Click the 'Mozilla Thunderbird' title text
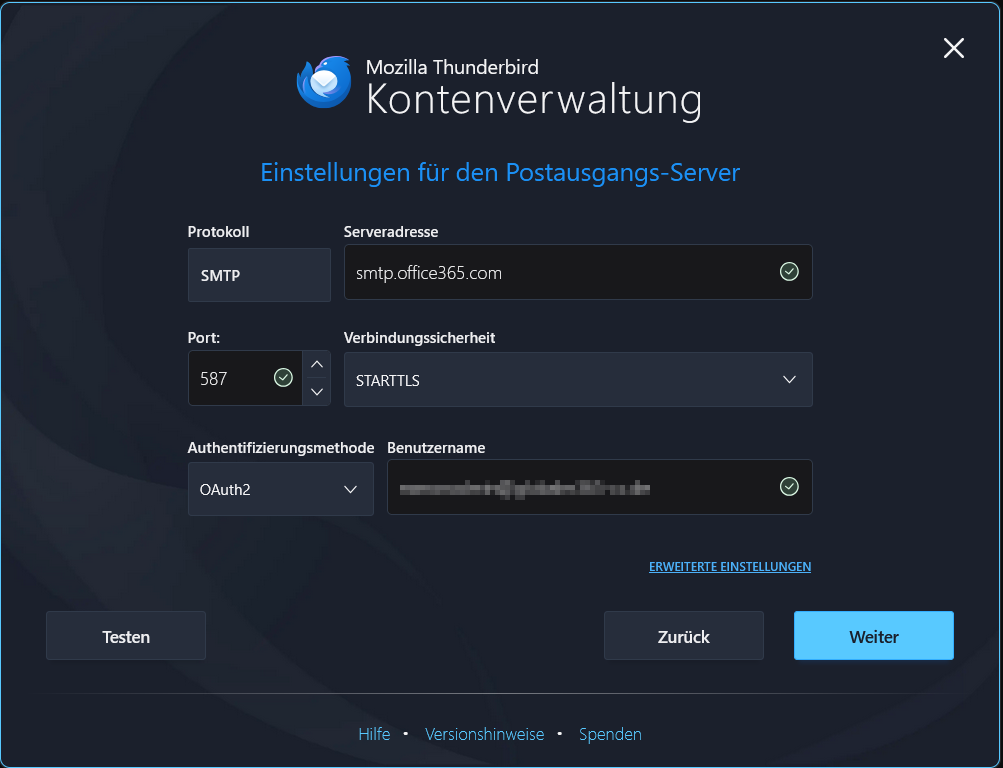The height and width of the screenshot is (768, 1003). pyautogui.click(x=452, y=67)
